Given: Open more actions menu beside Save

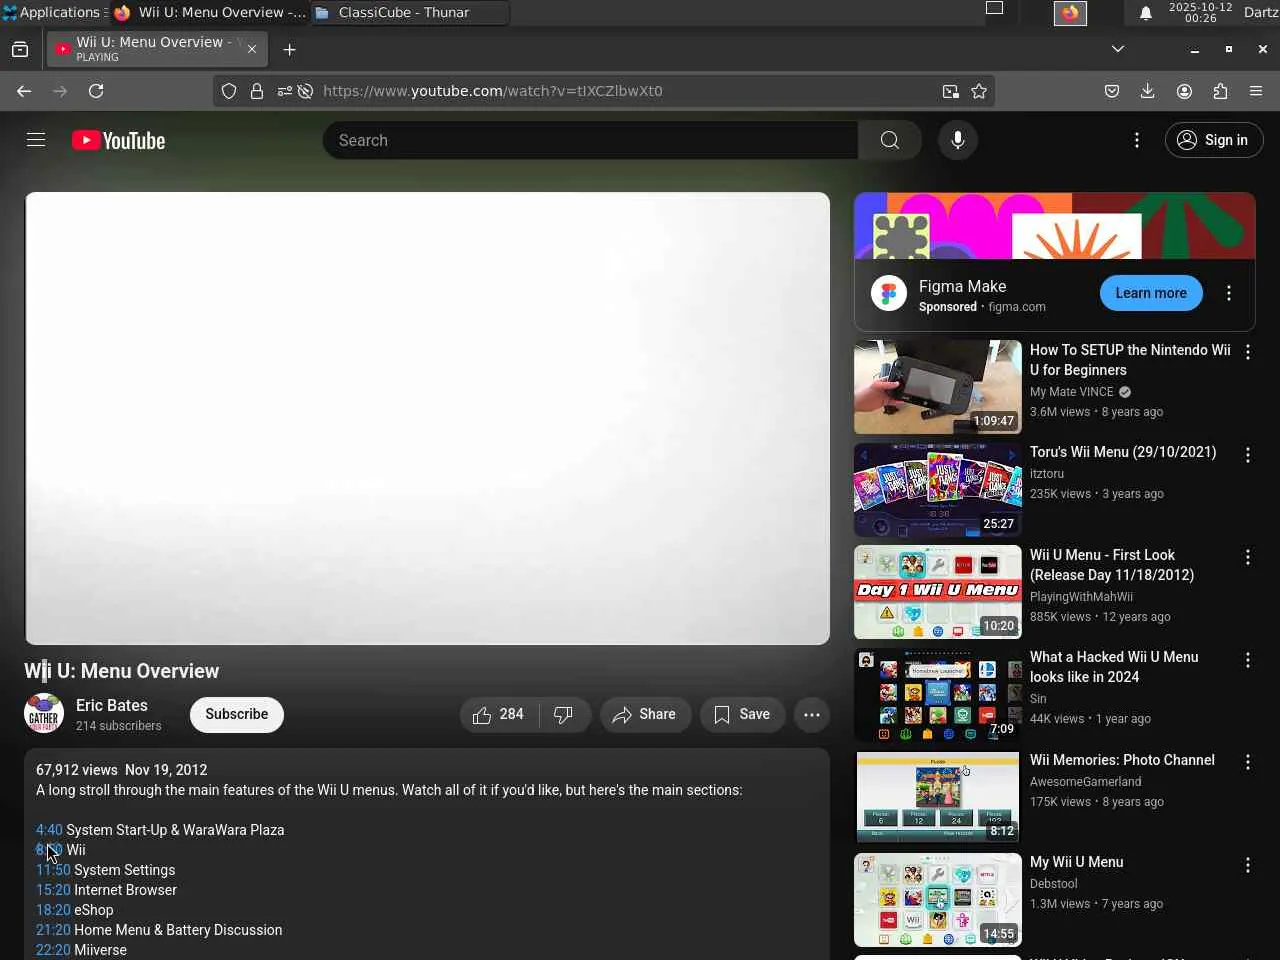Looking at the screenshot, I should point(812,714).
